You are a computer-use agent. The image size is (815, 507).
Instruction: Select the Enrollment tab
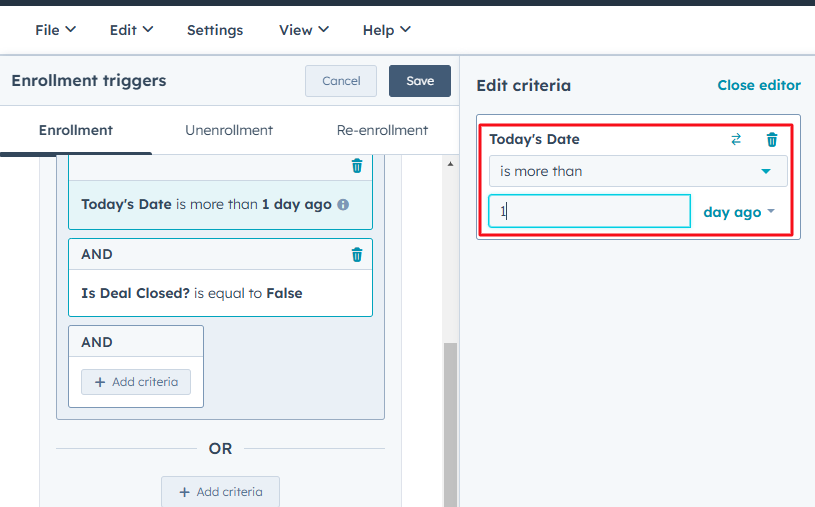[x=76, y=130]
